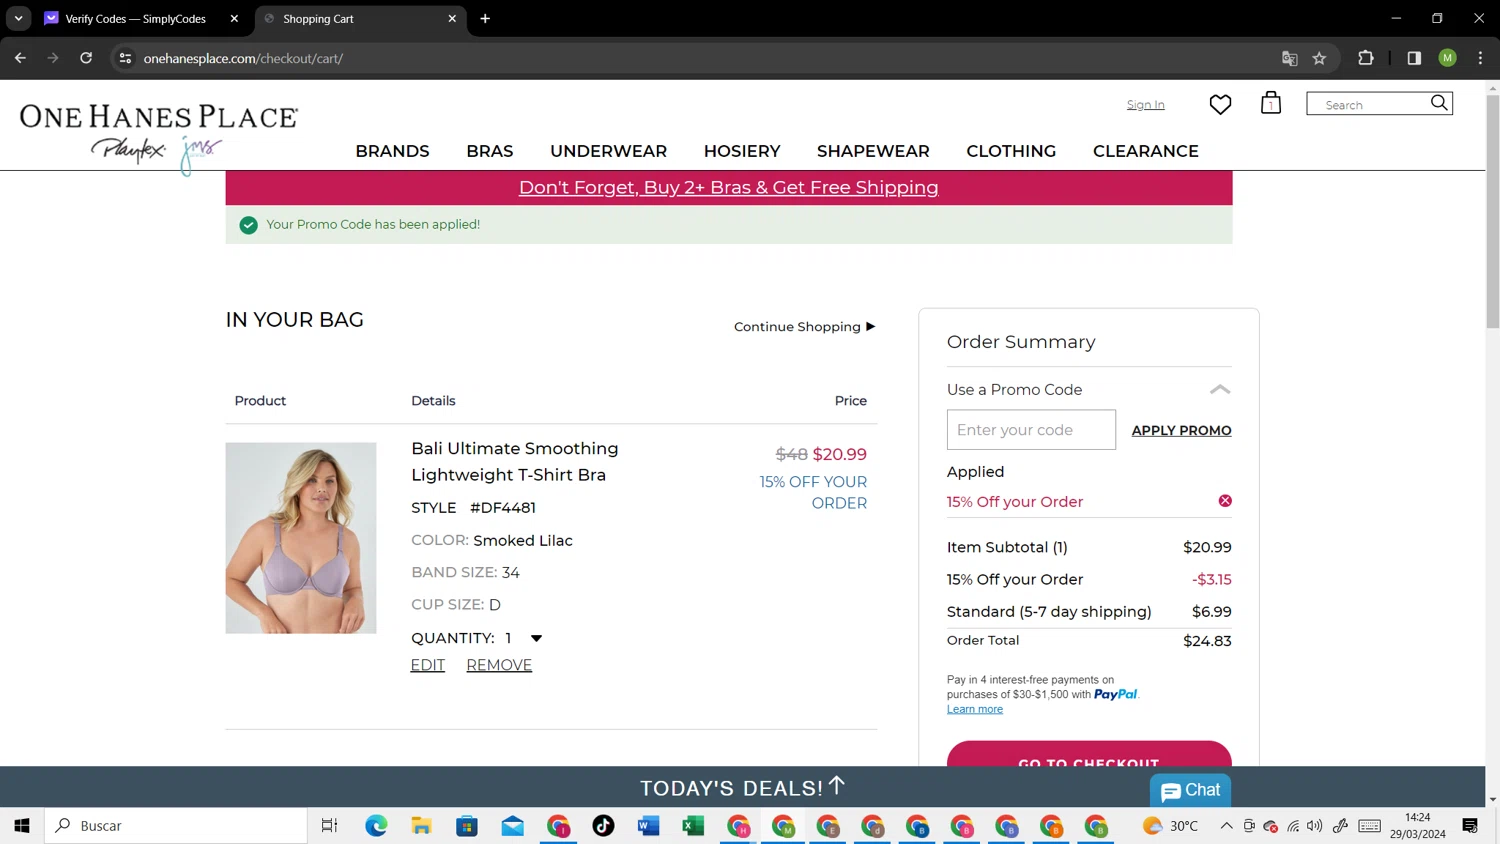Open the notifications center icon

(1470, 825)
